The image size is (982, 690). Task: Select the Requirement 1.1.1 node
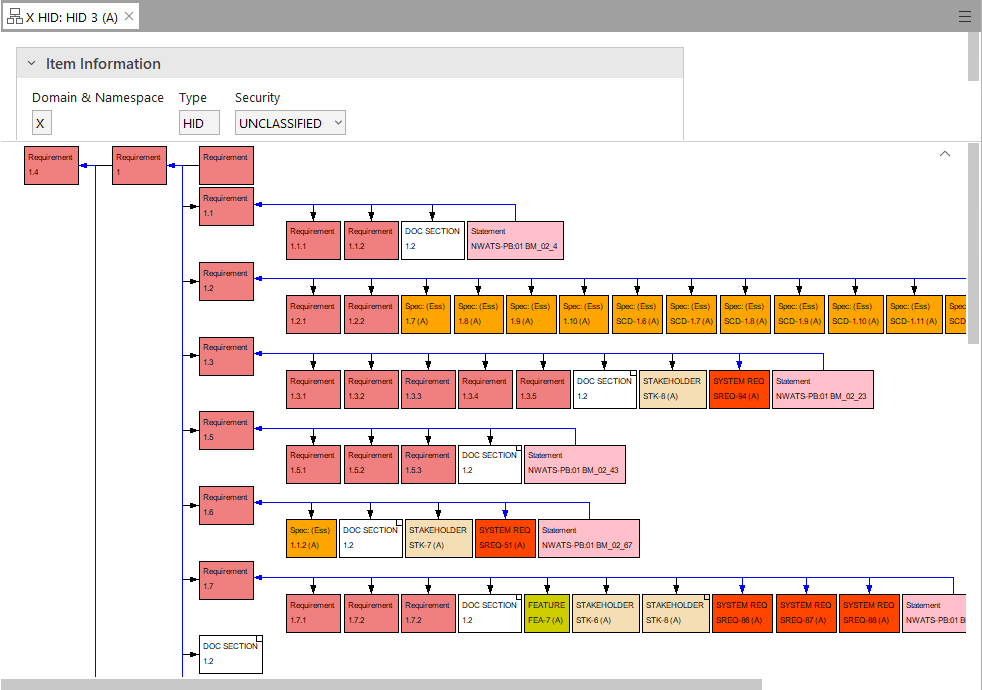coord(313,240)
